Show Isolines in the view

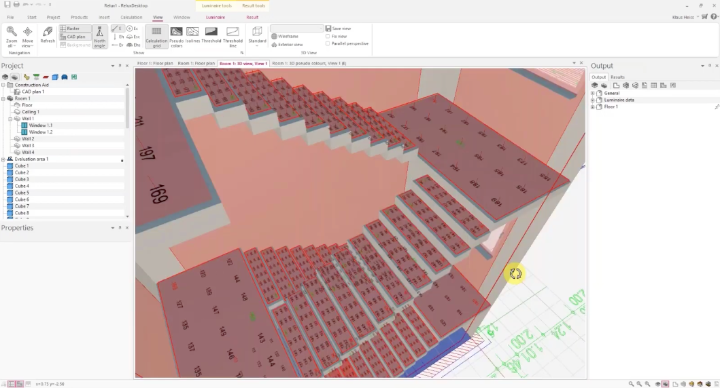coord(192,34)
